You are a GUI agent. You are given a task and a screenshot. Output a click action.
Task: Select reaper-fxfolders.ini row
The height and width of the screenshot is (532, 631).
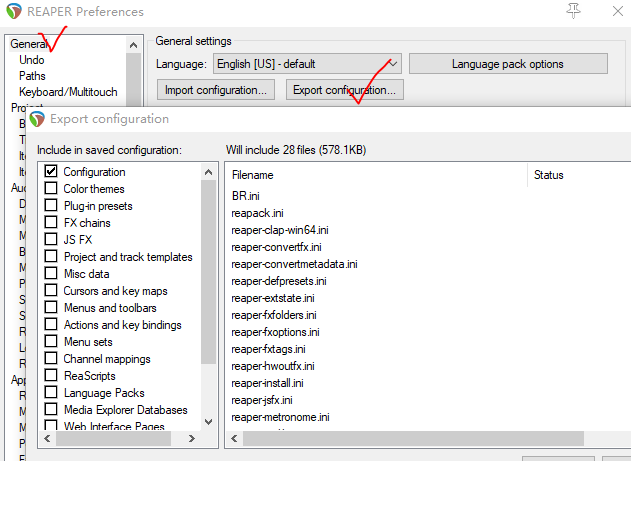274,315
